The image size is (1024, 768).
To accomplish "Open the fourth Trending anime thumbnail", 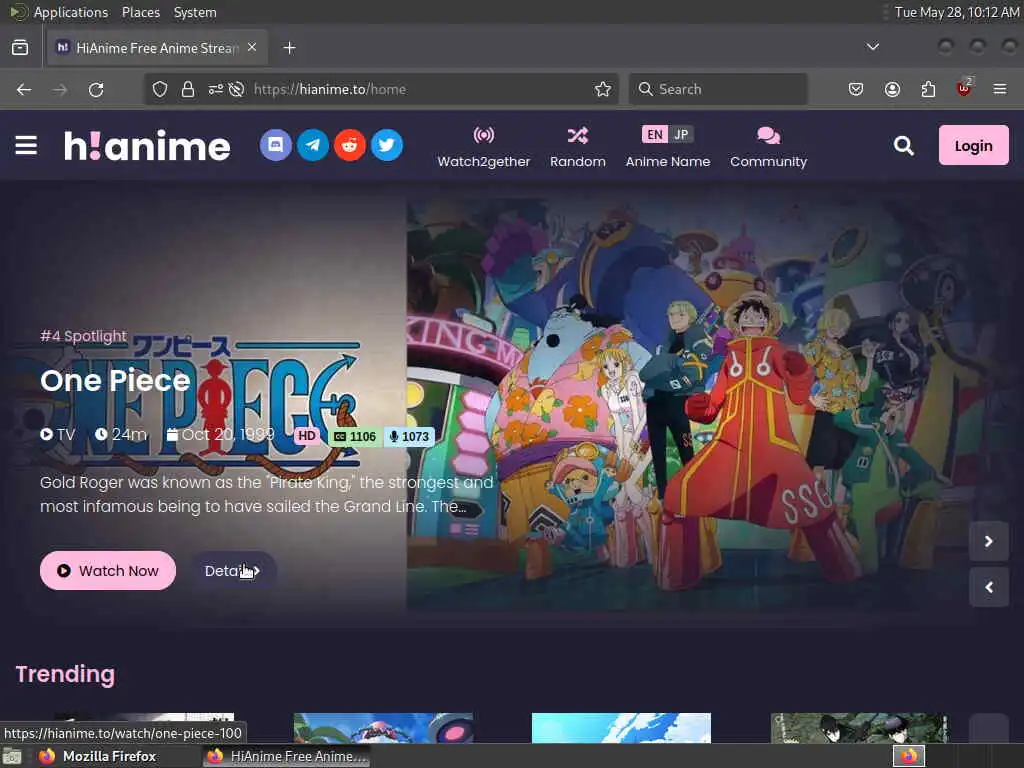I will [859, 728].
